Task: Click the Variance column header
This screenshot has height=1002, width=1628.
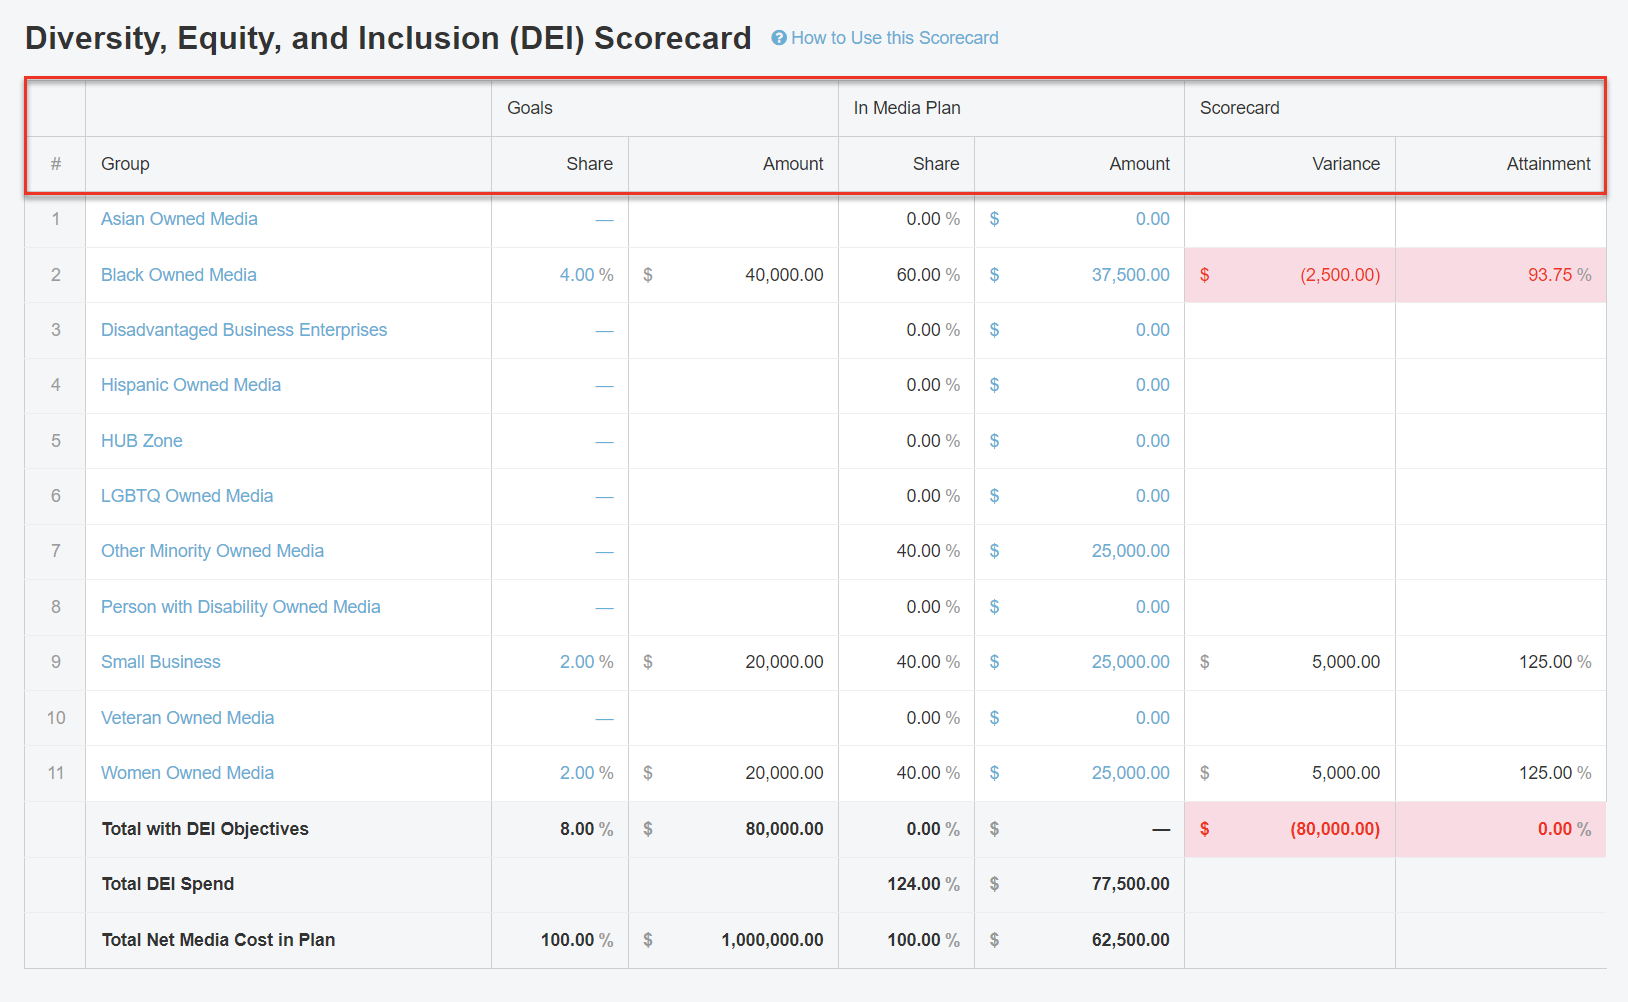Action: tap(1346, 163)
